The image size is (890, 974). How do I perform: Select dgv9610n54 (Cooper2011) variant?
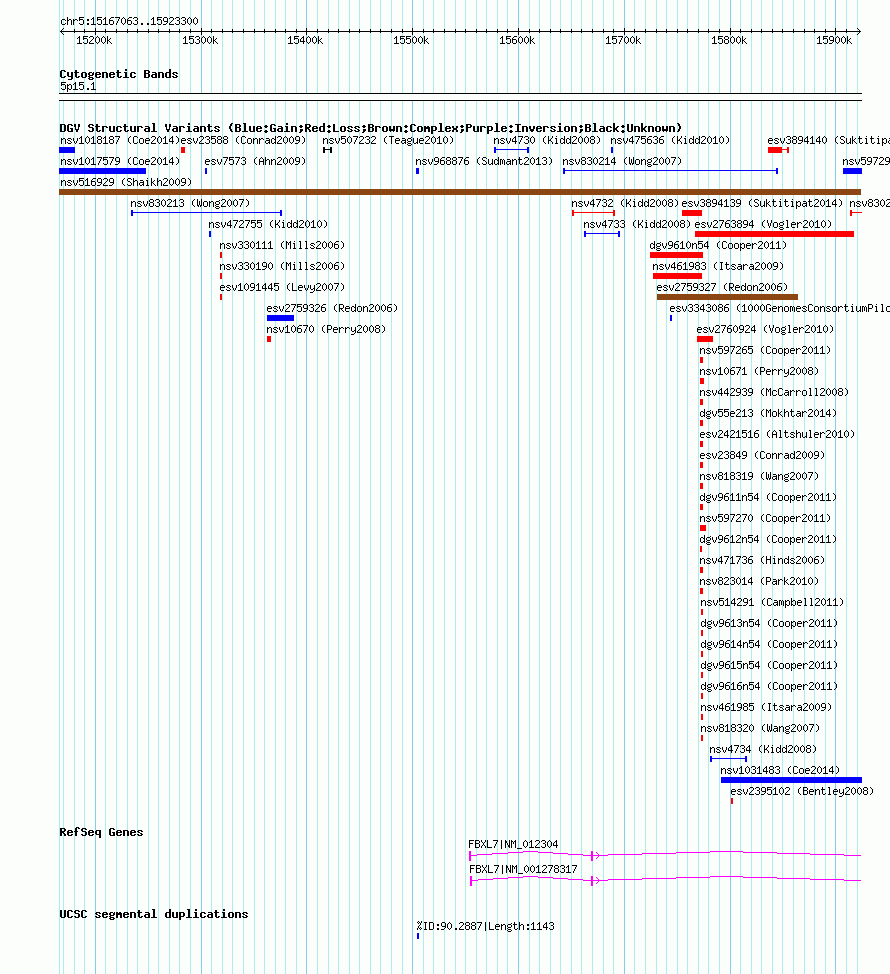pos(718,246)
